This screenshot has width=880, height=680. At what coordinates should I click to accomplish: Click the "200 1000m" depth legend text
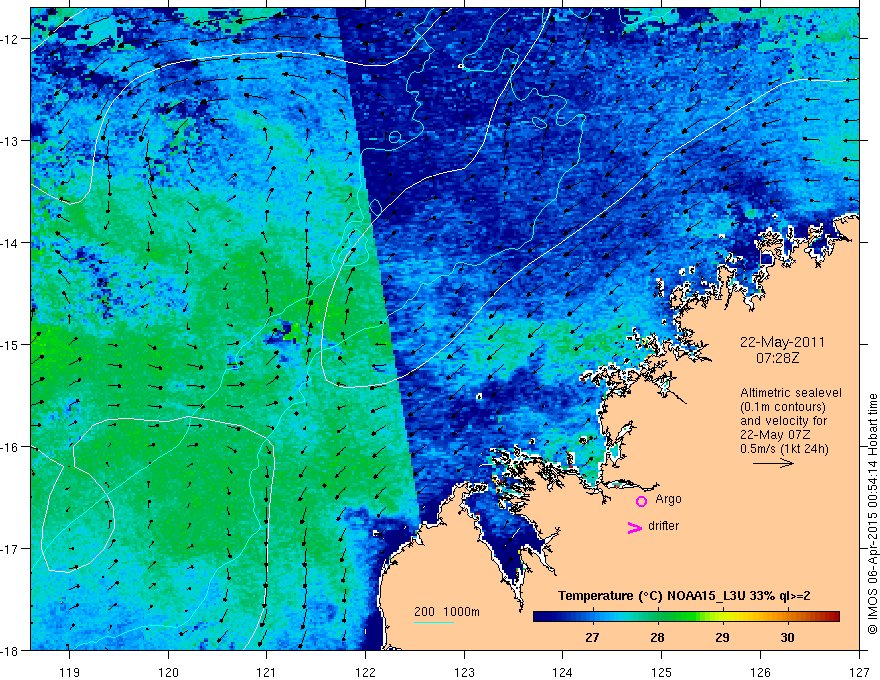click(x=447, y=612)
